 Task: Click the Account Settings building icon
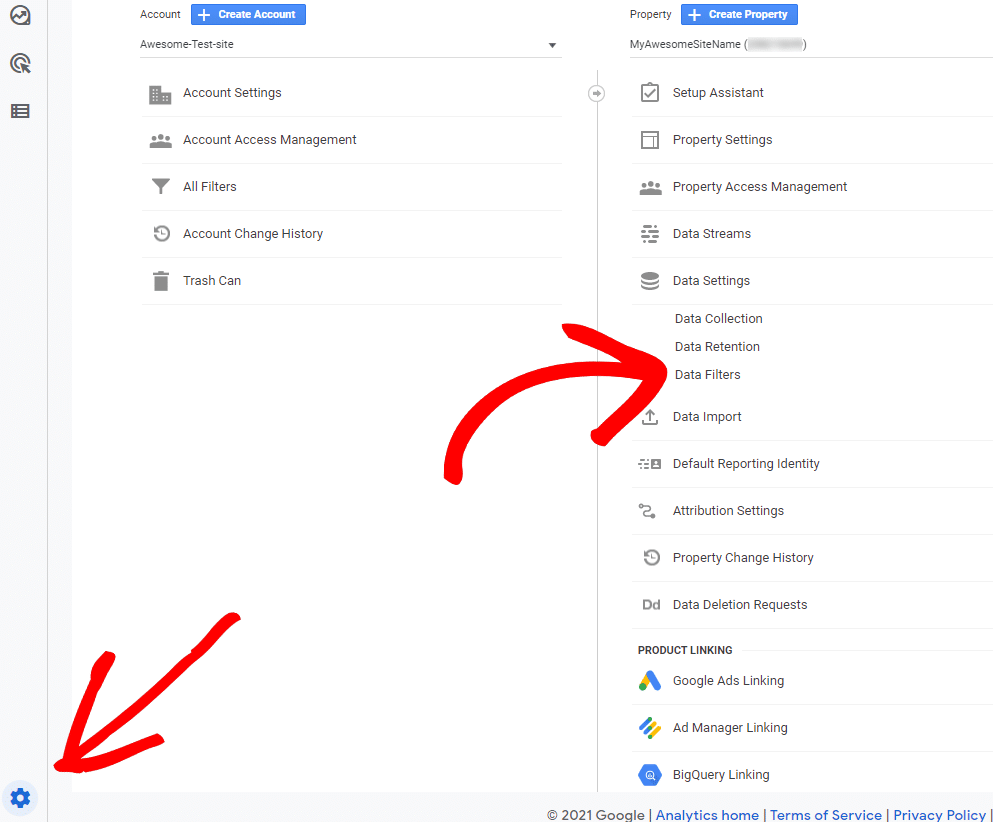click(160, 94)
